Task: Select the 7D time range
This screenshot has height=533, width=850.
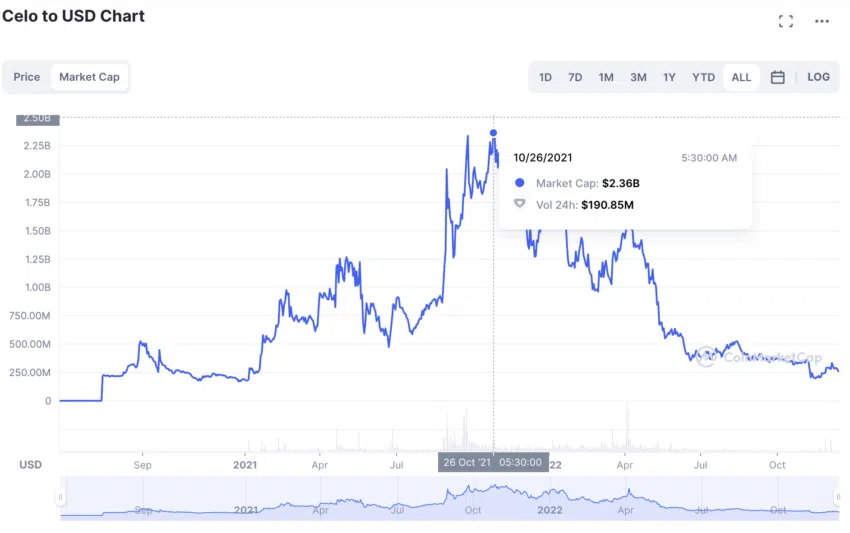Action: point(575,78)
